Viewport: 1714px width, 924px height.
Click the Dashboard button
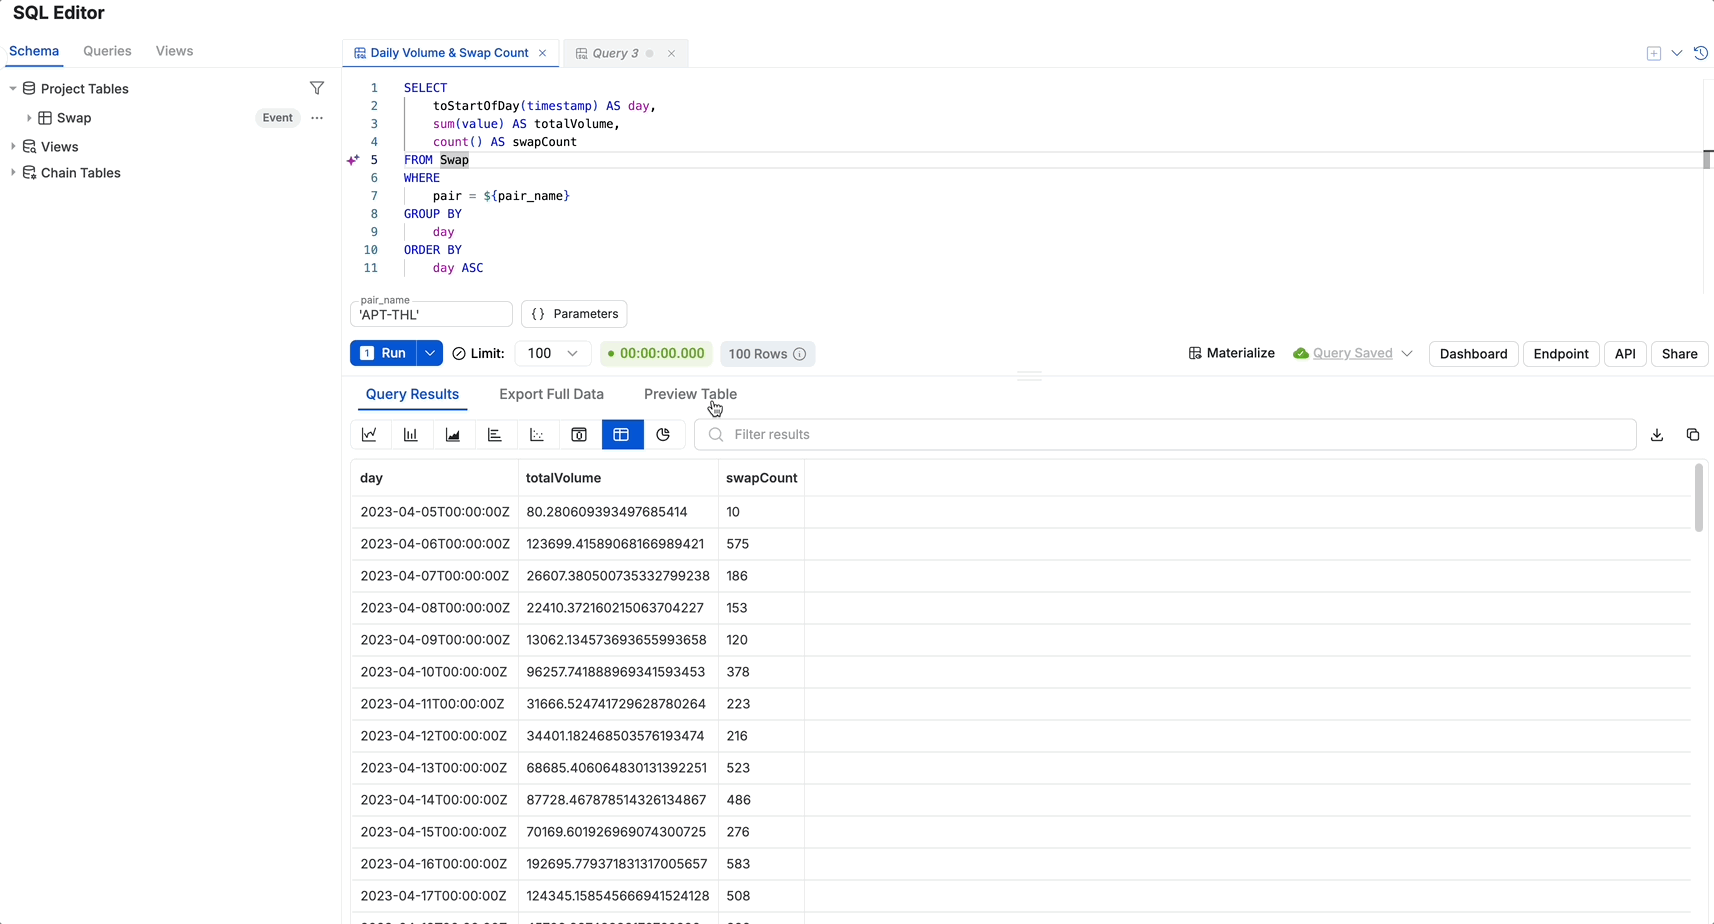1473,354
